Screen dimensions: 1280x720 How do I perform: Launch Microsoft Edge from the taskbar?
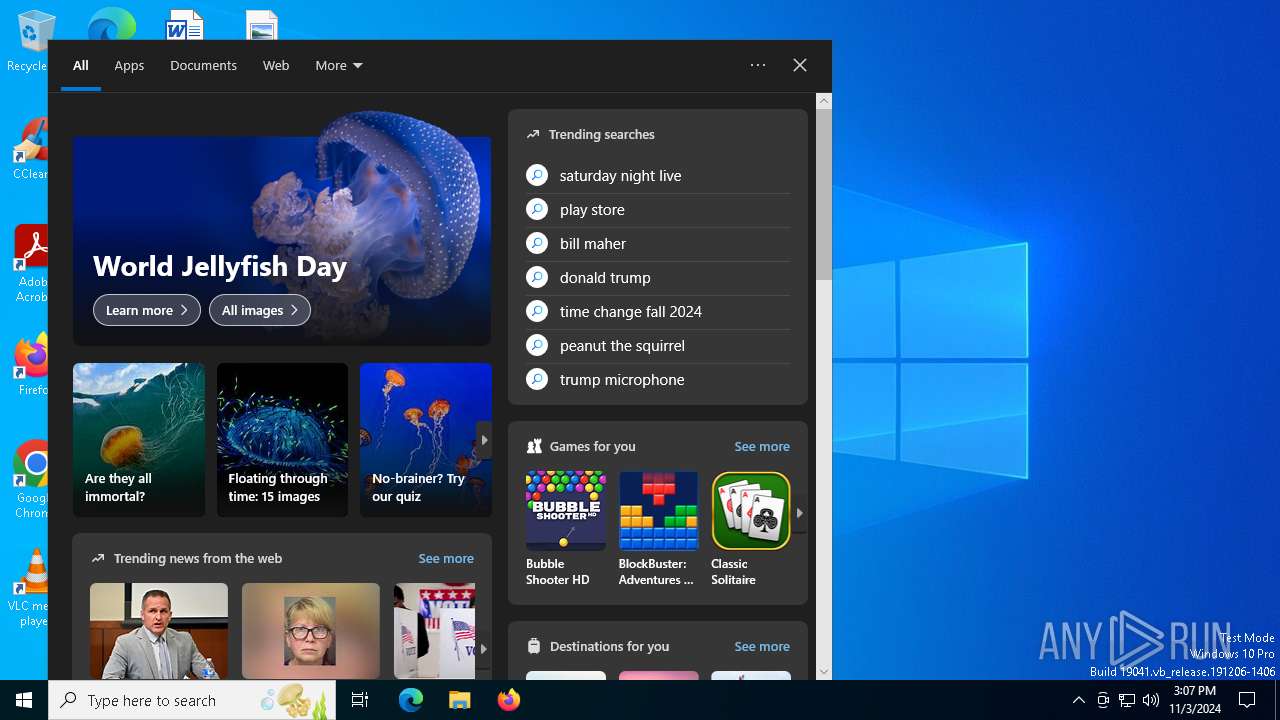point(411,700)
